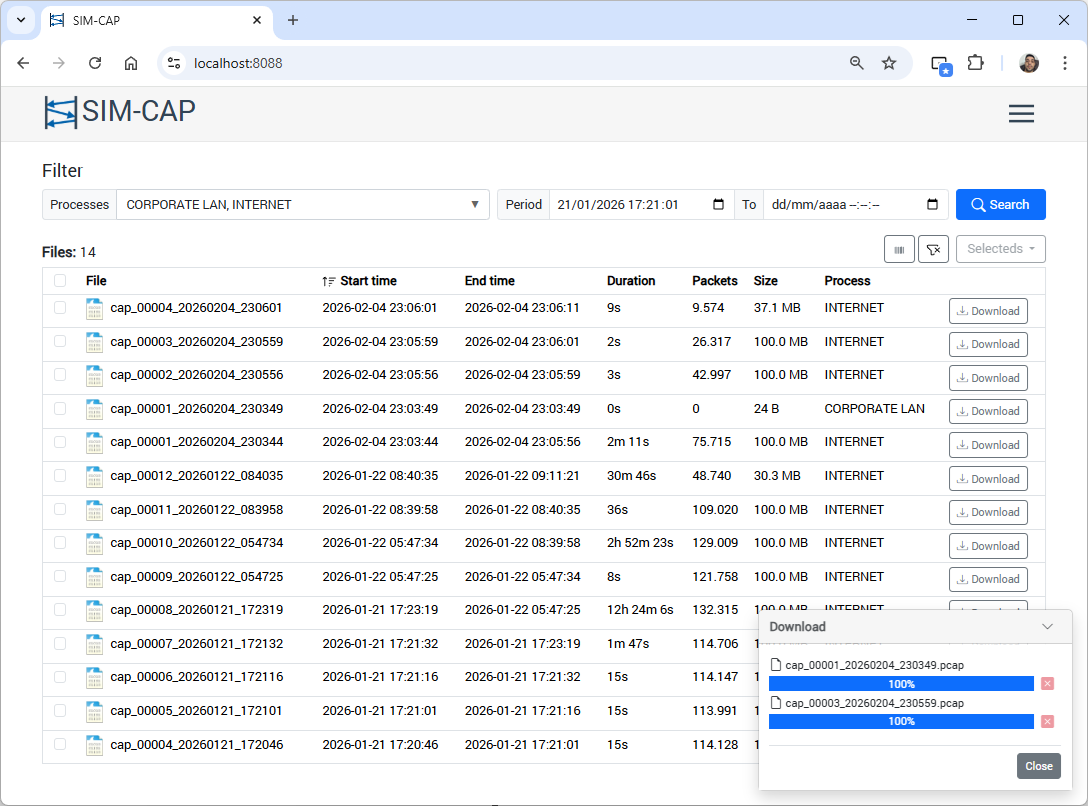Image resolution: width=1088 pixels, height=806 pixels.
Task: Bookmark this page with star icon
Action: (888, 63)
